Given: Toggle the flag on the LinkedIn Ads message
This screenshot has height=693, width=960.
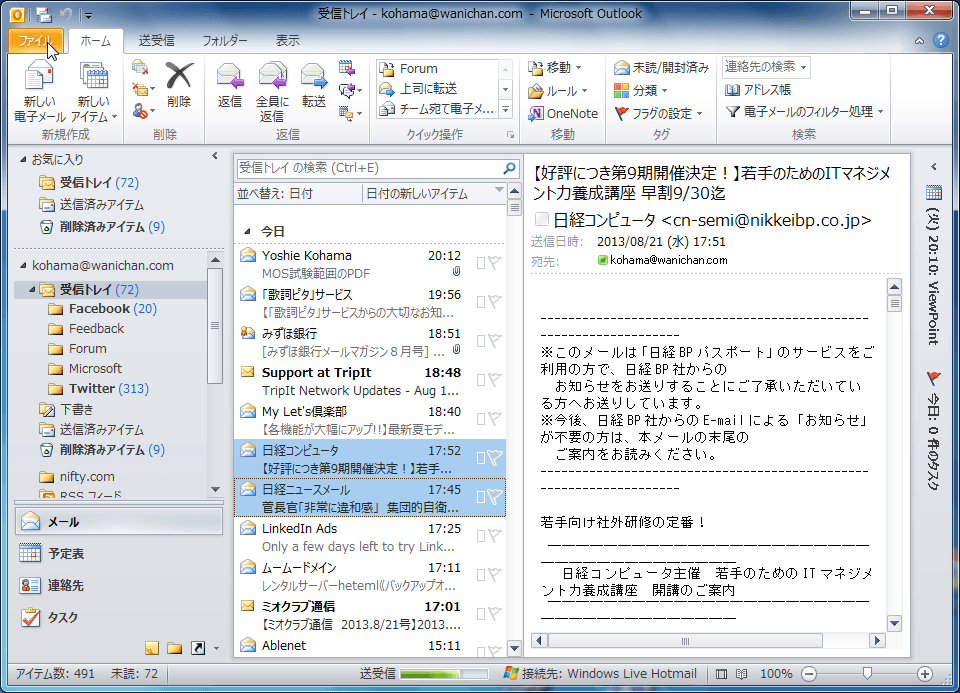Looking at the screenshot, I should pyautogui.click(x=495, y=536).
